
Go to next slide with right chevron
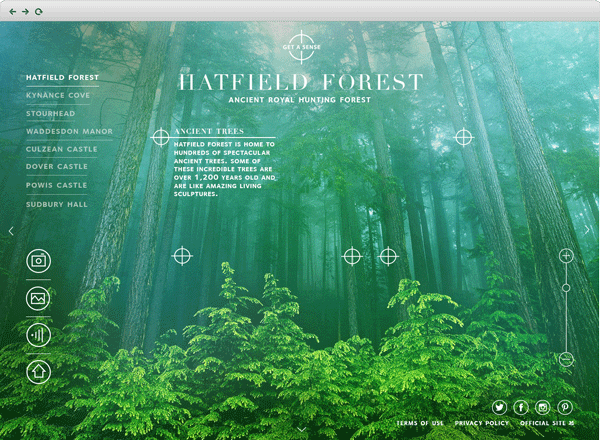587,230
